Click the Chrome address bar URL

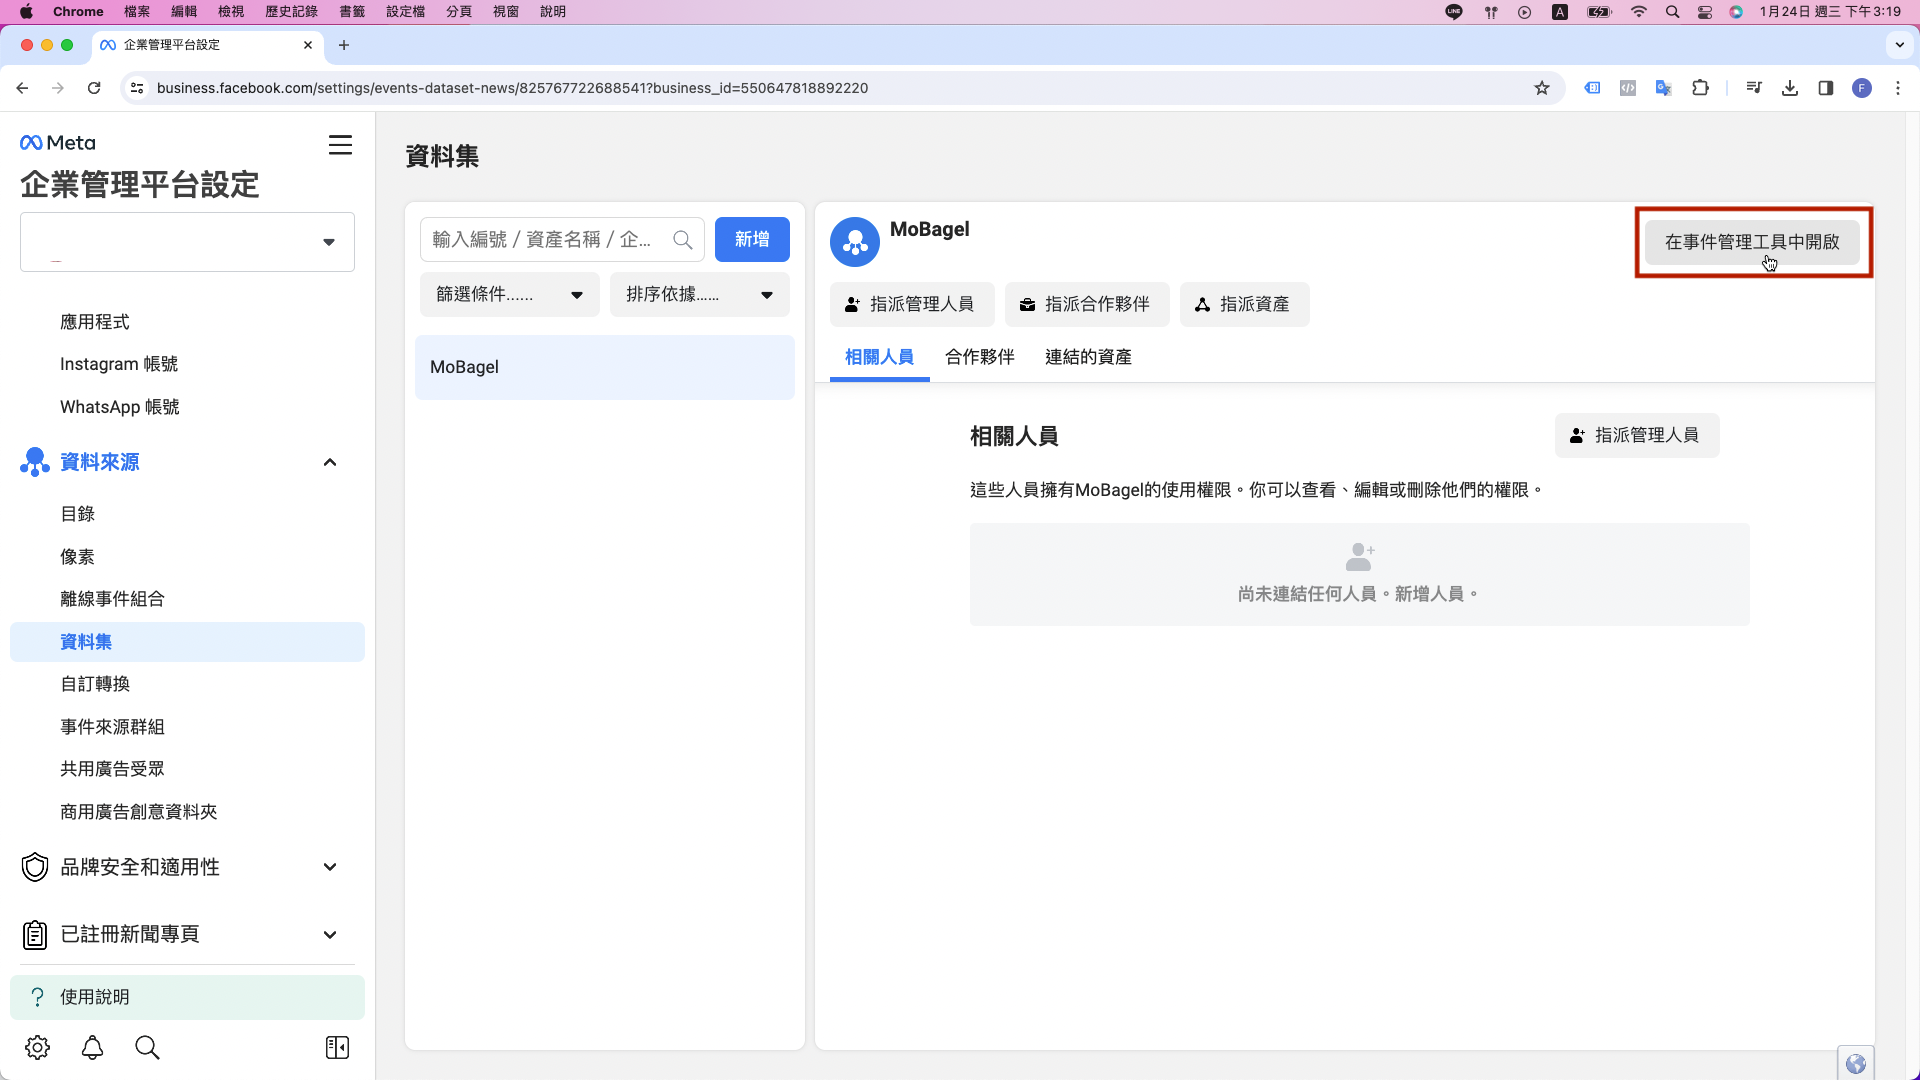click(x=512, y=88)
